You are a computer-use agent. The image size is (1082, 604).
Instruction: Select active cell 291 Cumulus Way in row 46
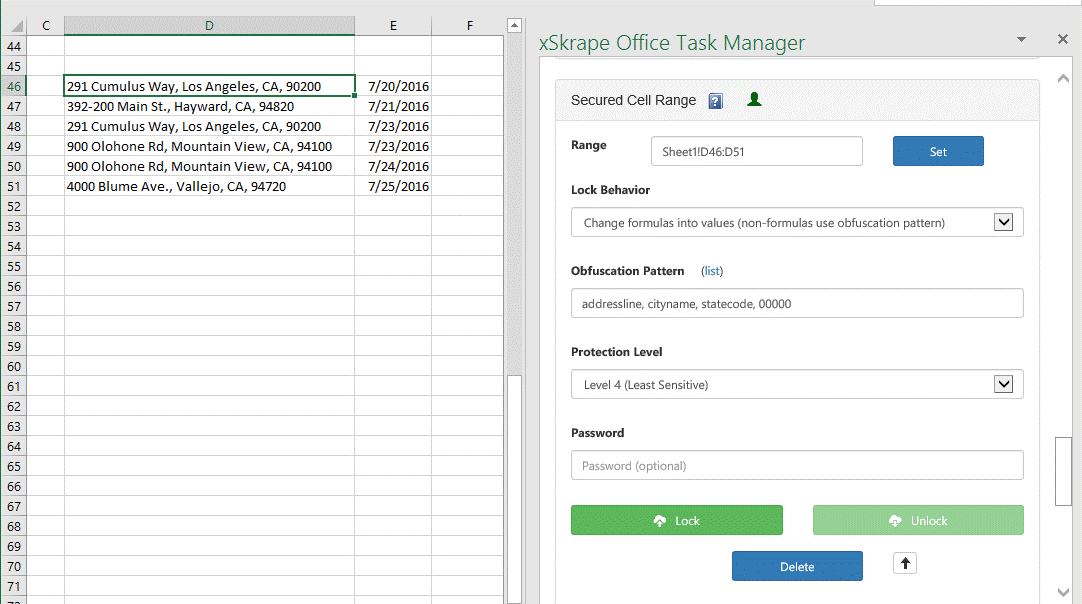209,86
